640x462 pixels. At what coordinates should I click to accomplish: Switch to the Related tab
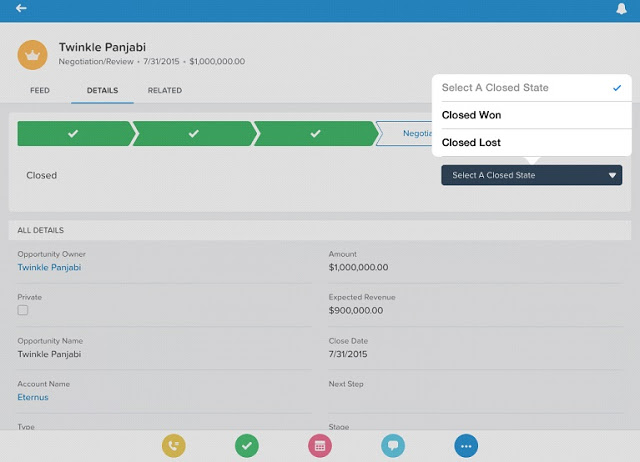[x=165, y=91]
